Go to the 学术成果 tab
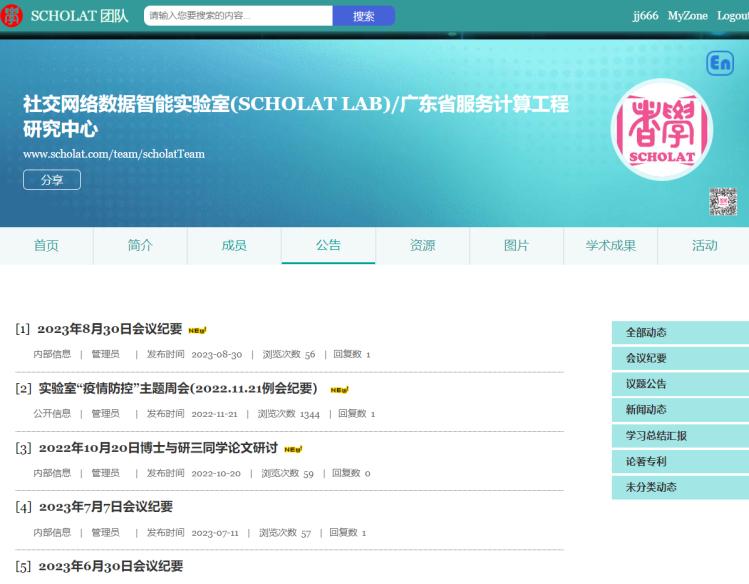The width and height of the screenshot is (749, 584). [x=610, y=246]
